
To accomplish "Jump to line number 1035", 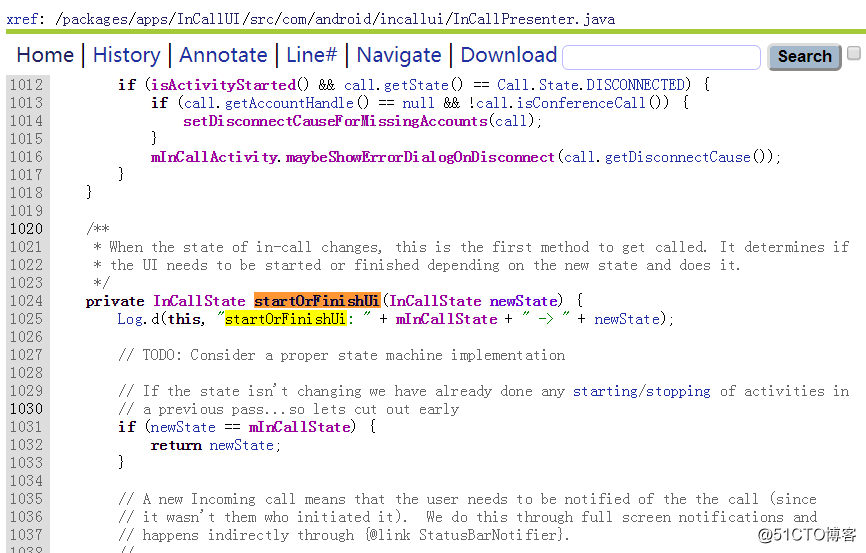I will pos(26,499).
